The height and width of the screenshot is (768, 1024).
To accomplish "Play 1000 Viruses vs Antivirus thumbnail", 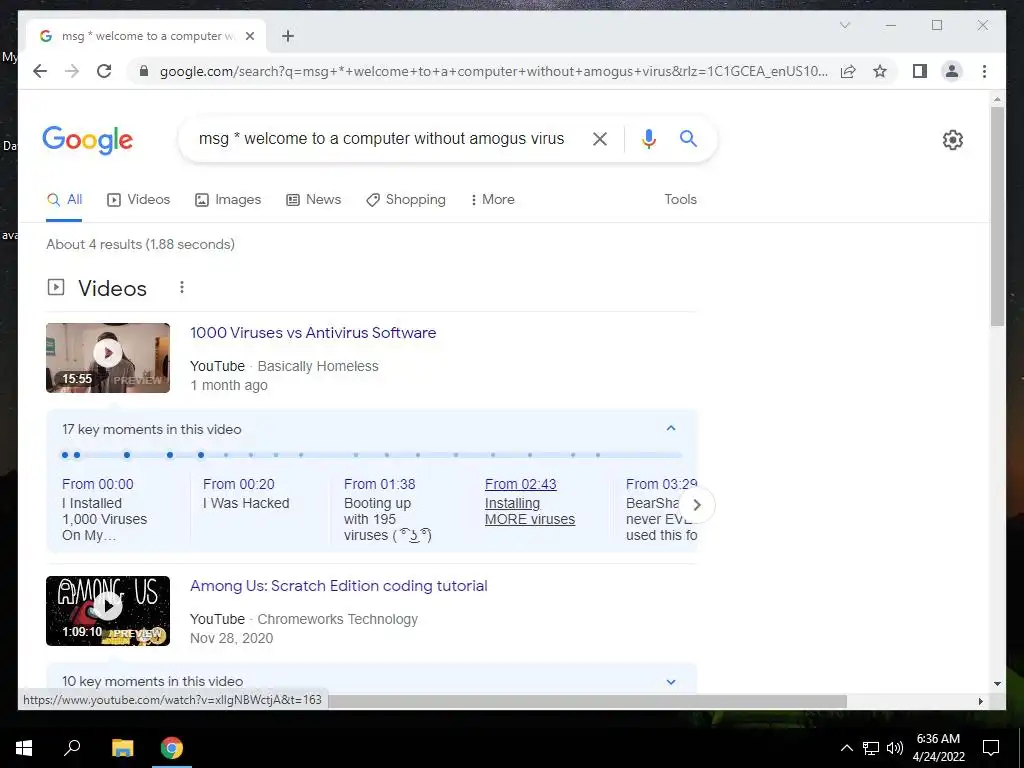I will point(108,358).
